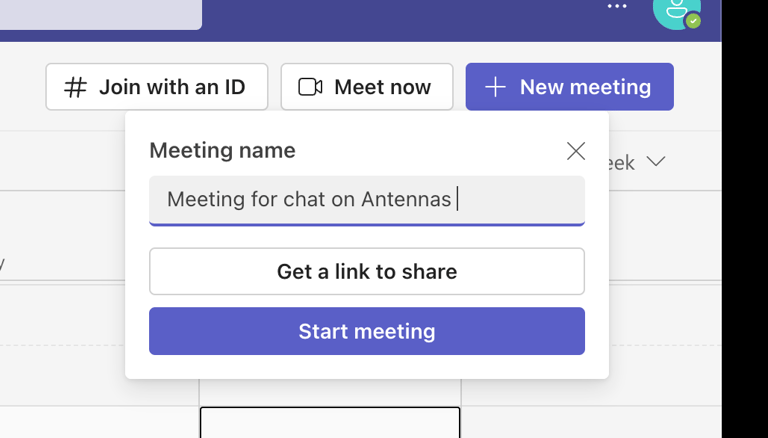Click the empty calendar cell right of the outlined slot

[591, 422]
